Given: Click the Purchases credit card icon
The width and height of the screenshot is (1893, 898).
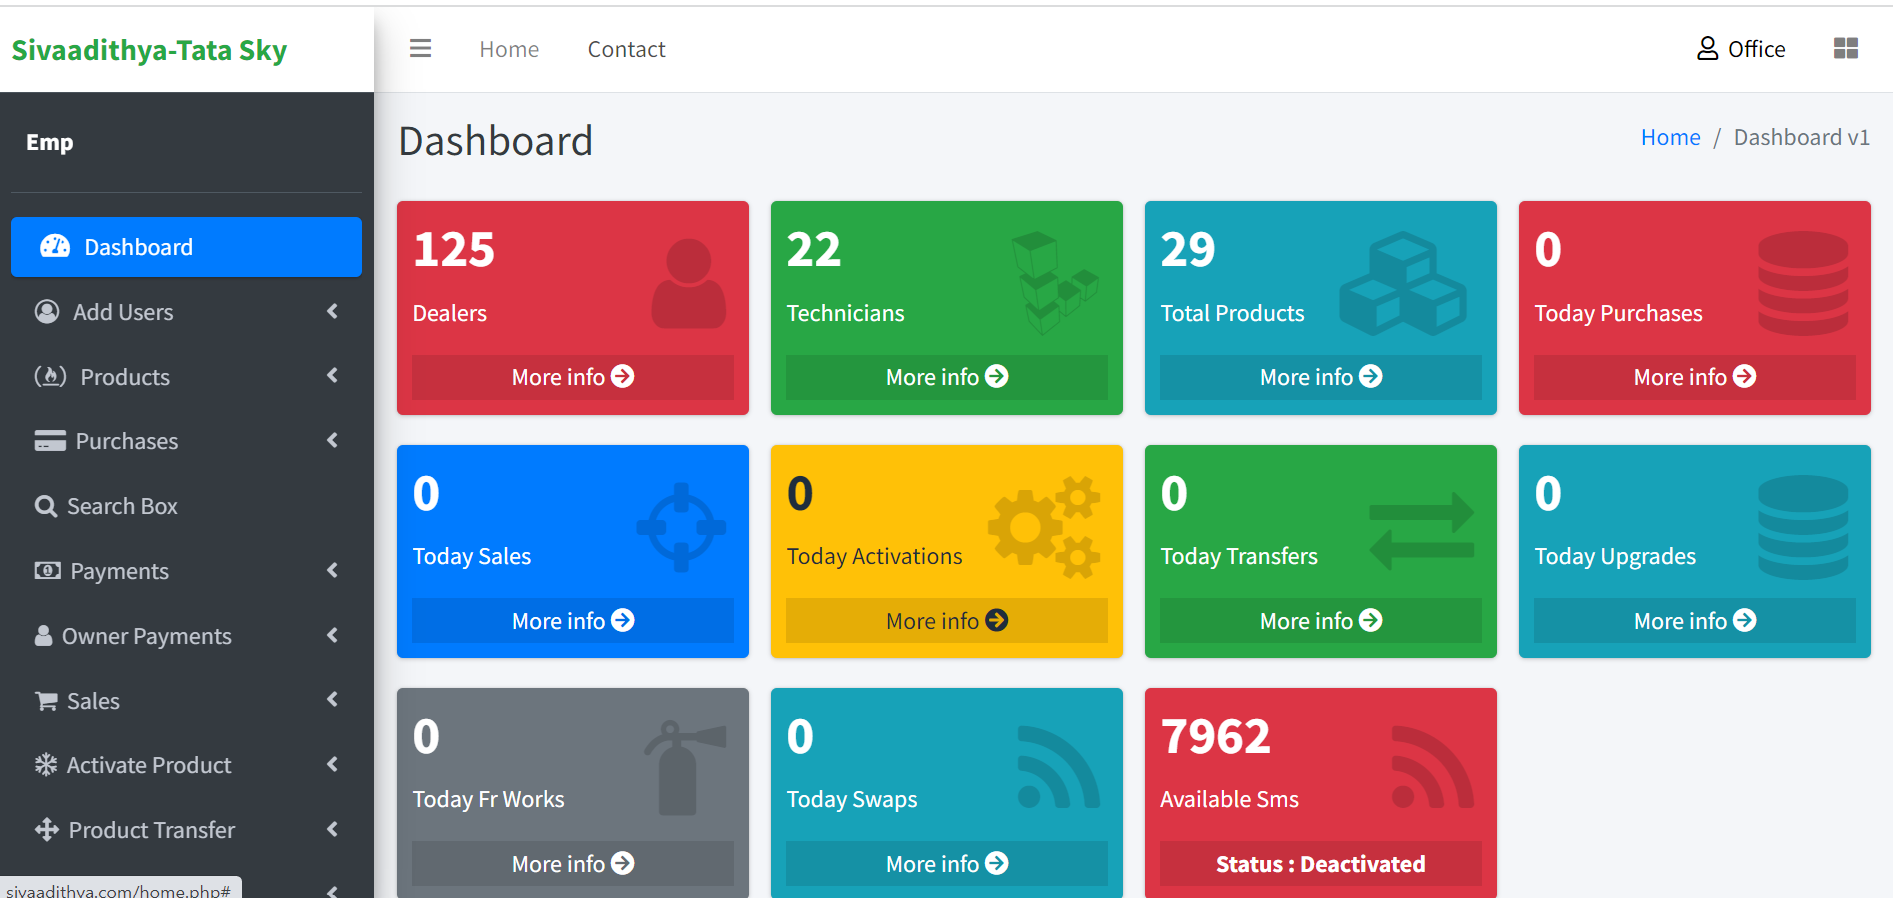Looking at the screenshot, I should (x=50, y=441).
